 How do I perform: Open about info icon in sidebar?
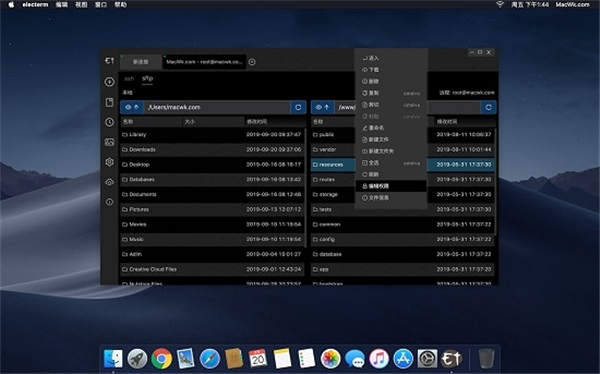[x=109, y=202]
